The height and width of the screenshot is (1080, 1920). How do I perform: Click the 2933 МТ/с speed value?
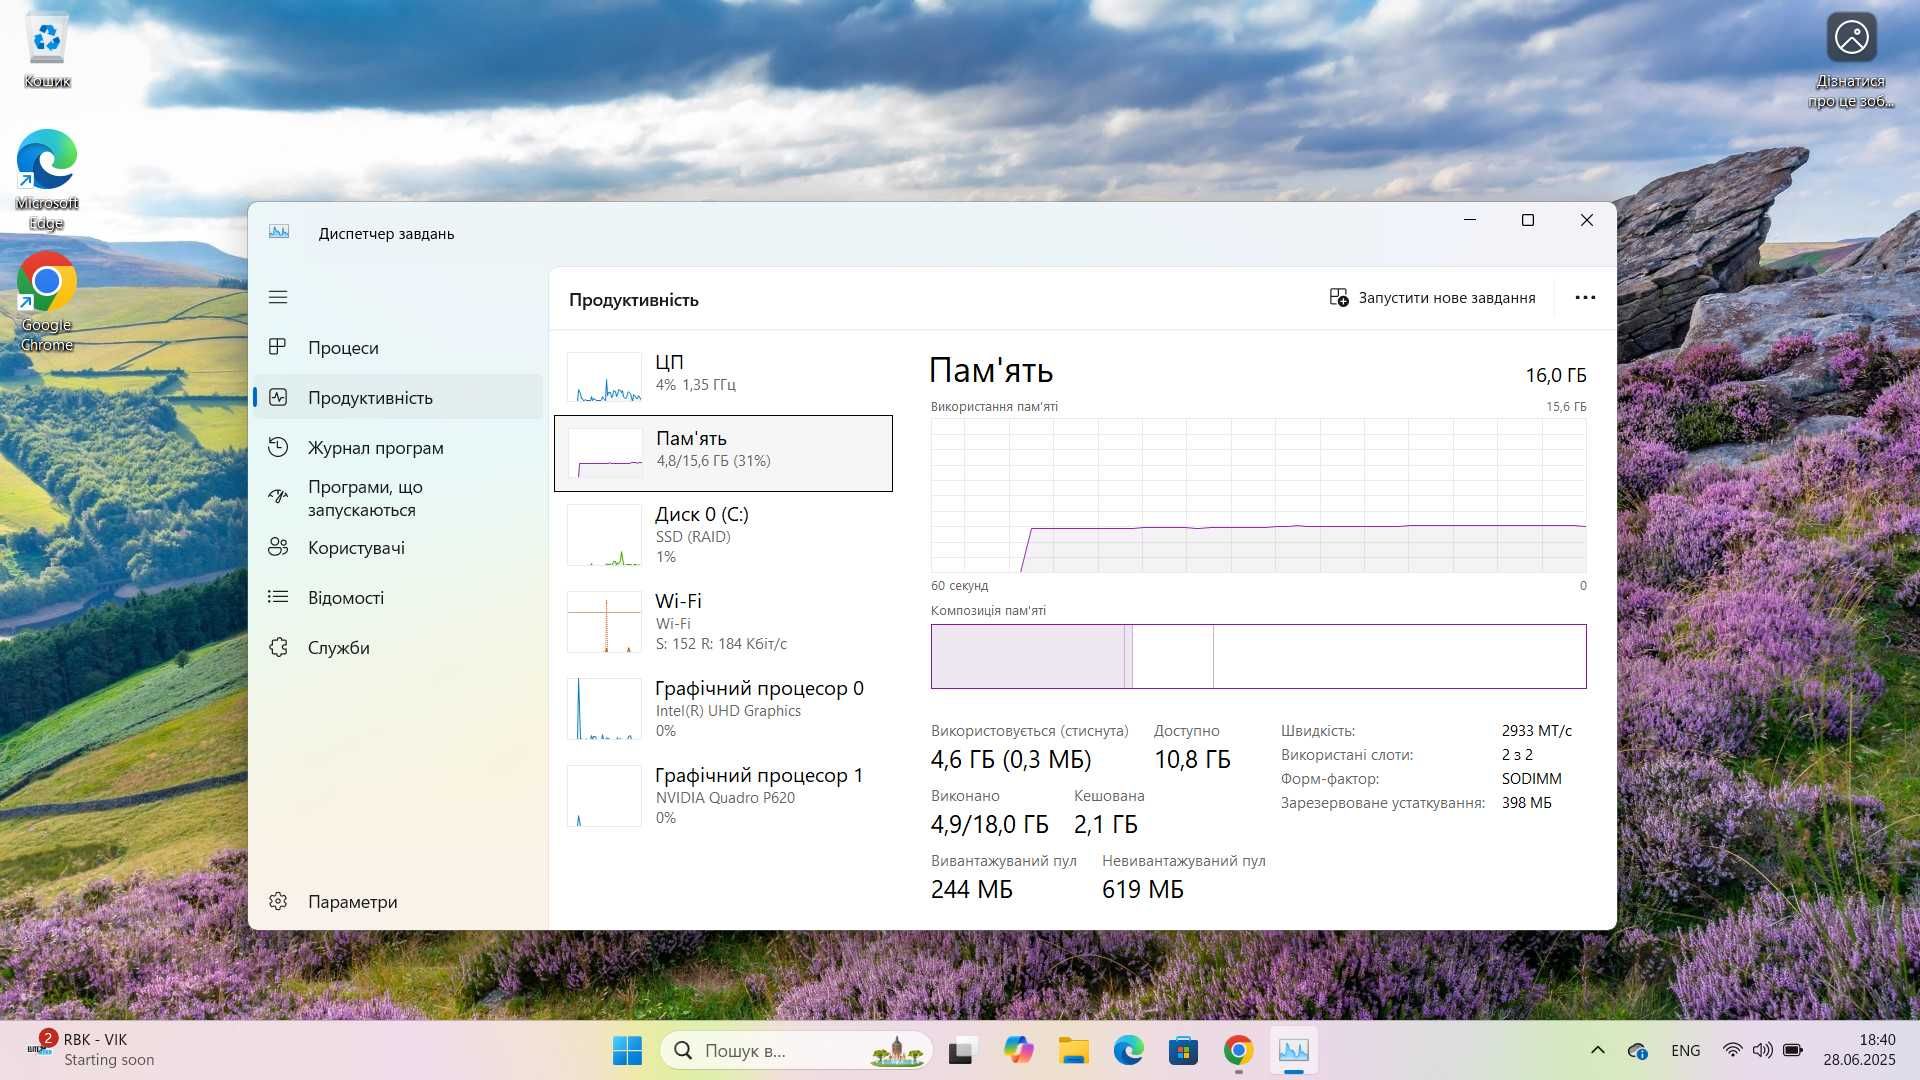1536,731
